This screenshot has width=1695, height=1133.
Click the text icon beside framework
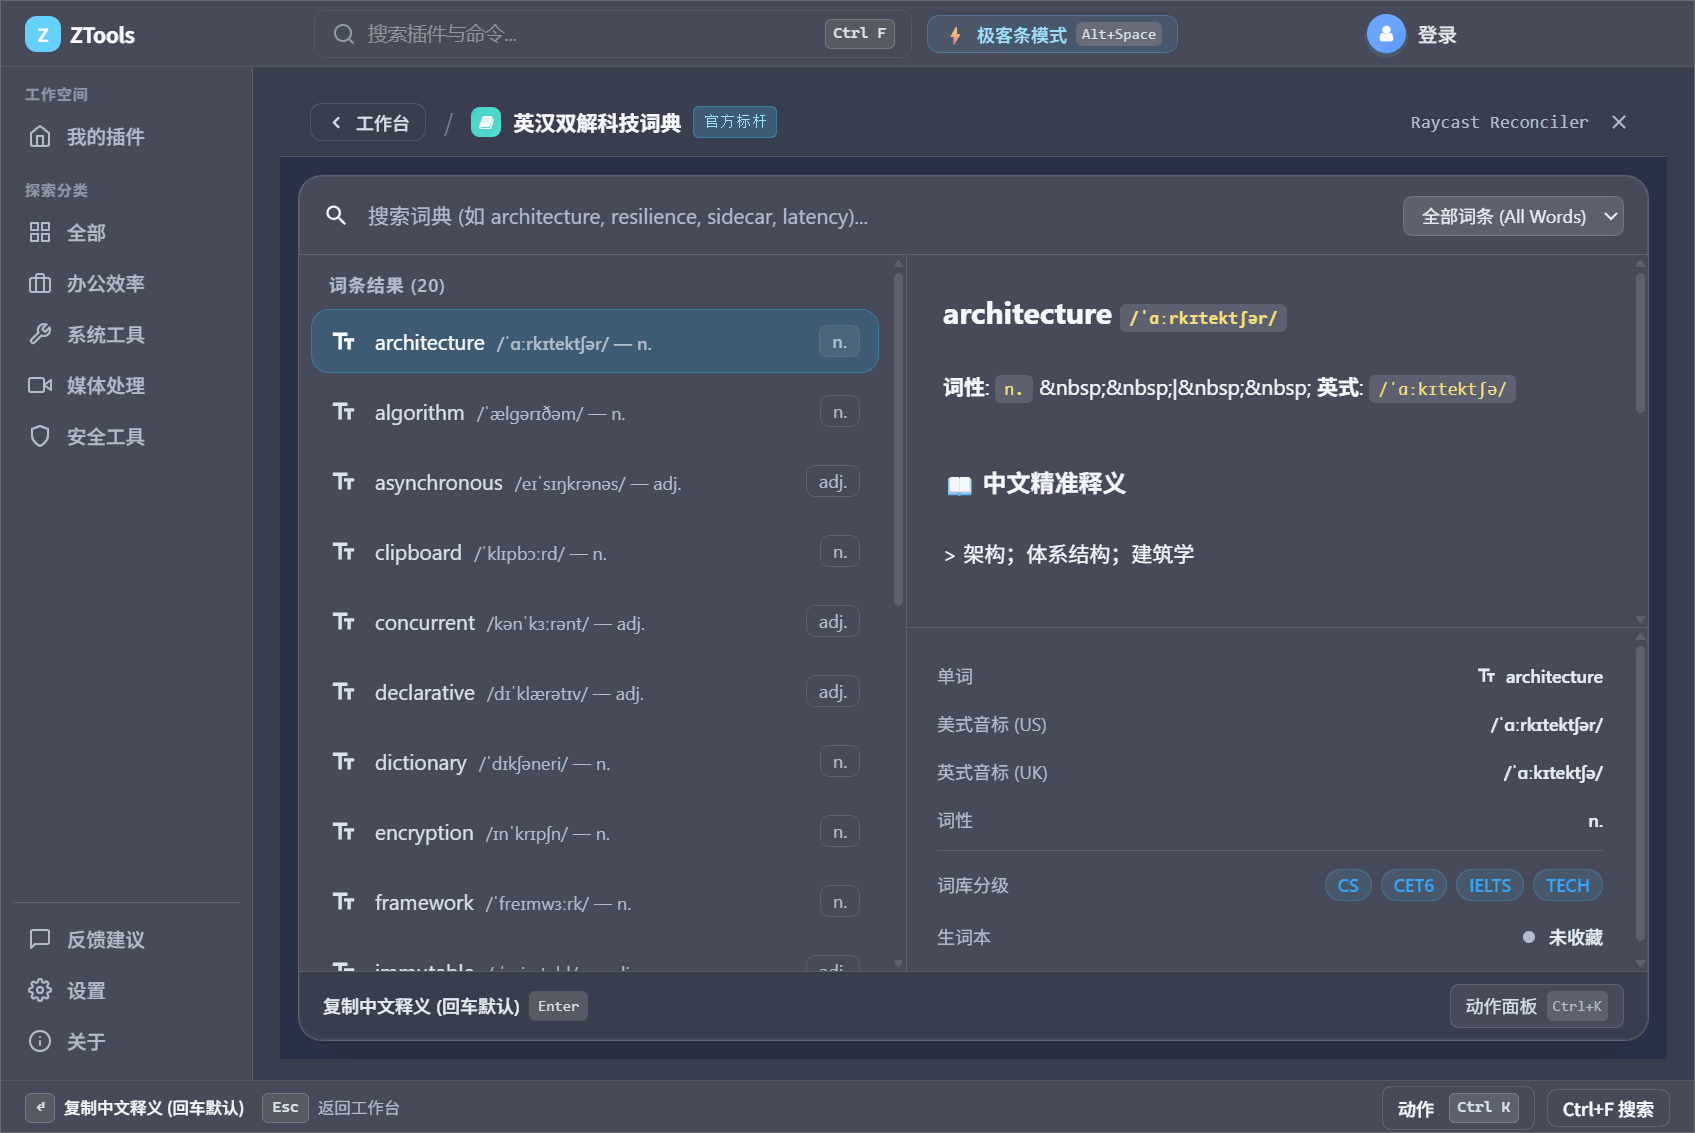coord(344,902)
